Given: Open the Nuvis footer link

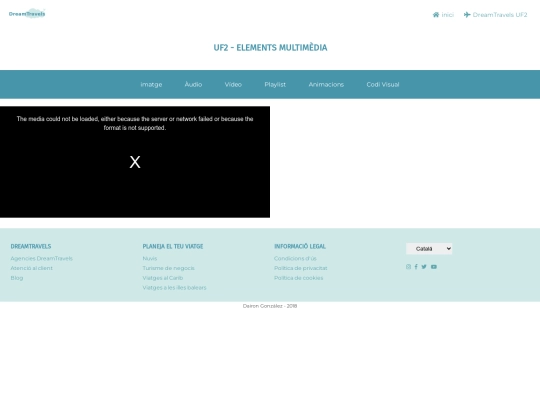Looking at the screenshot, I should pos(150,258).
